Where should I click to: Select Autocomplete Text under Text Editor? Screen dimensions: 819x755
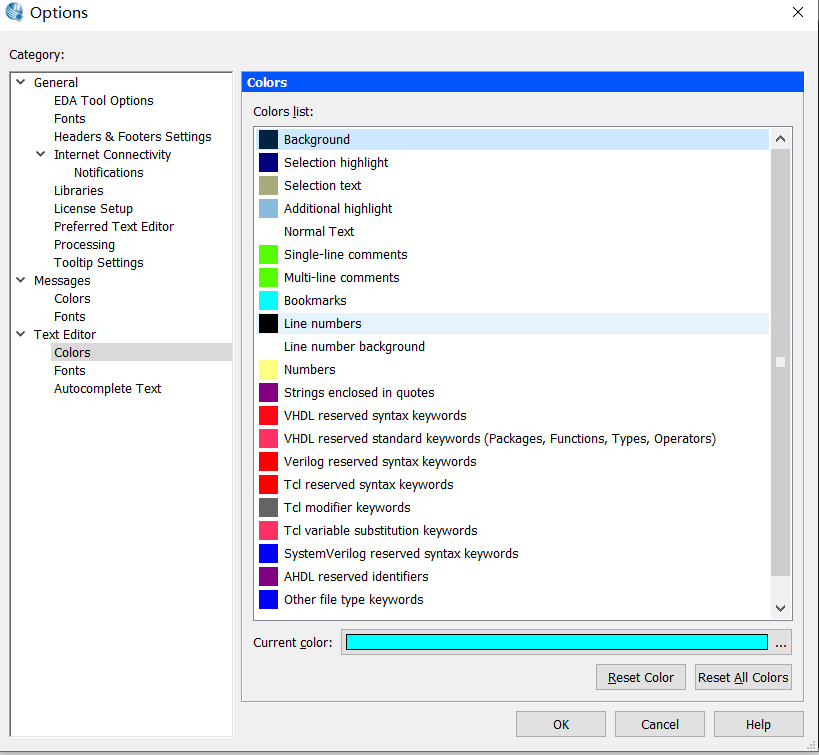pyautogui.click(x=107, y=388)
